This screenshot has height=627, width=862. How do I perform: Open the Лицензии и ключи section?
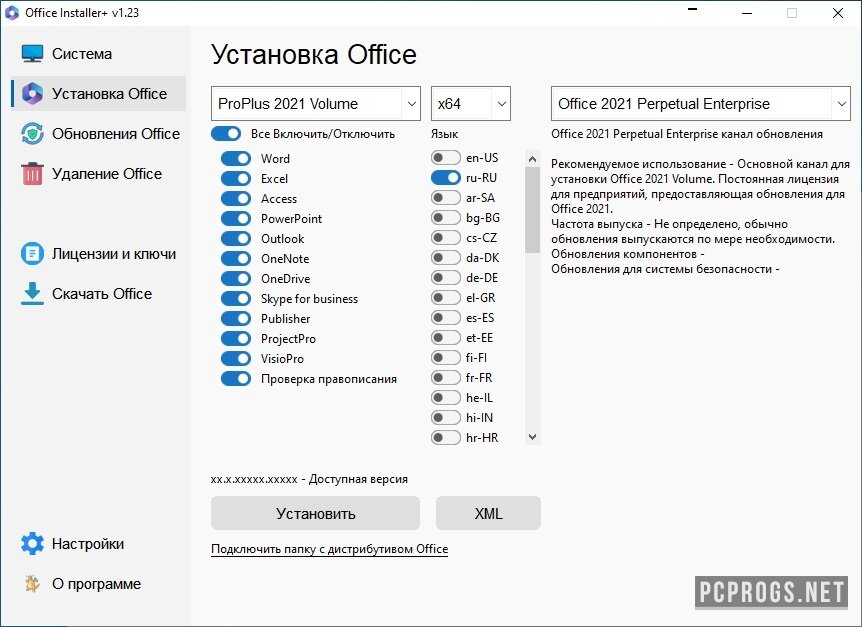114,254
